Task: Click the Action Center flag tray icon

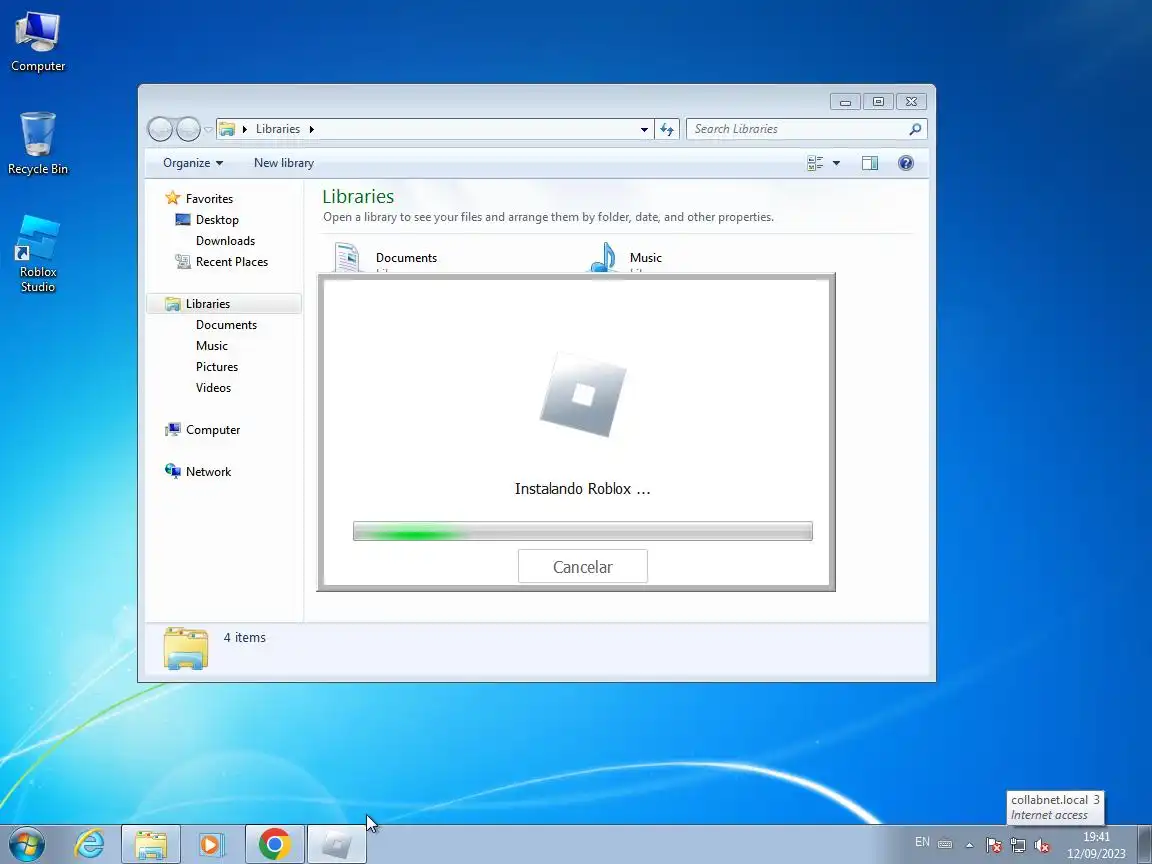Action: point(993,845)
